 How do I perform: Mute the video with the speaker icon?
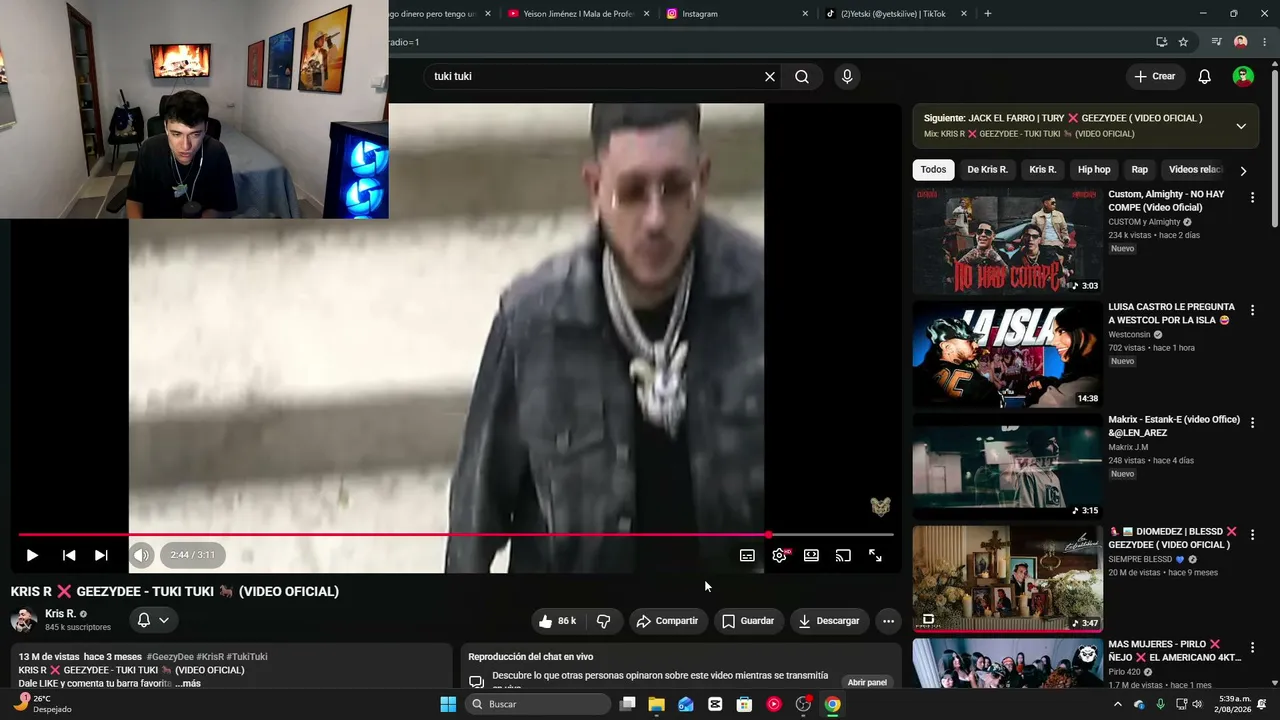point(142,555)
